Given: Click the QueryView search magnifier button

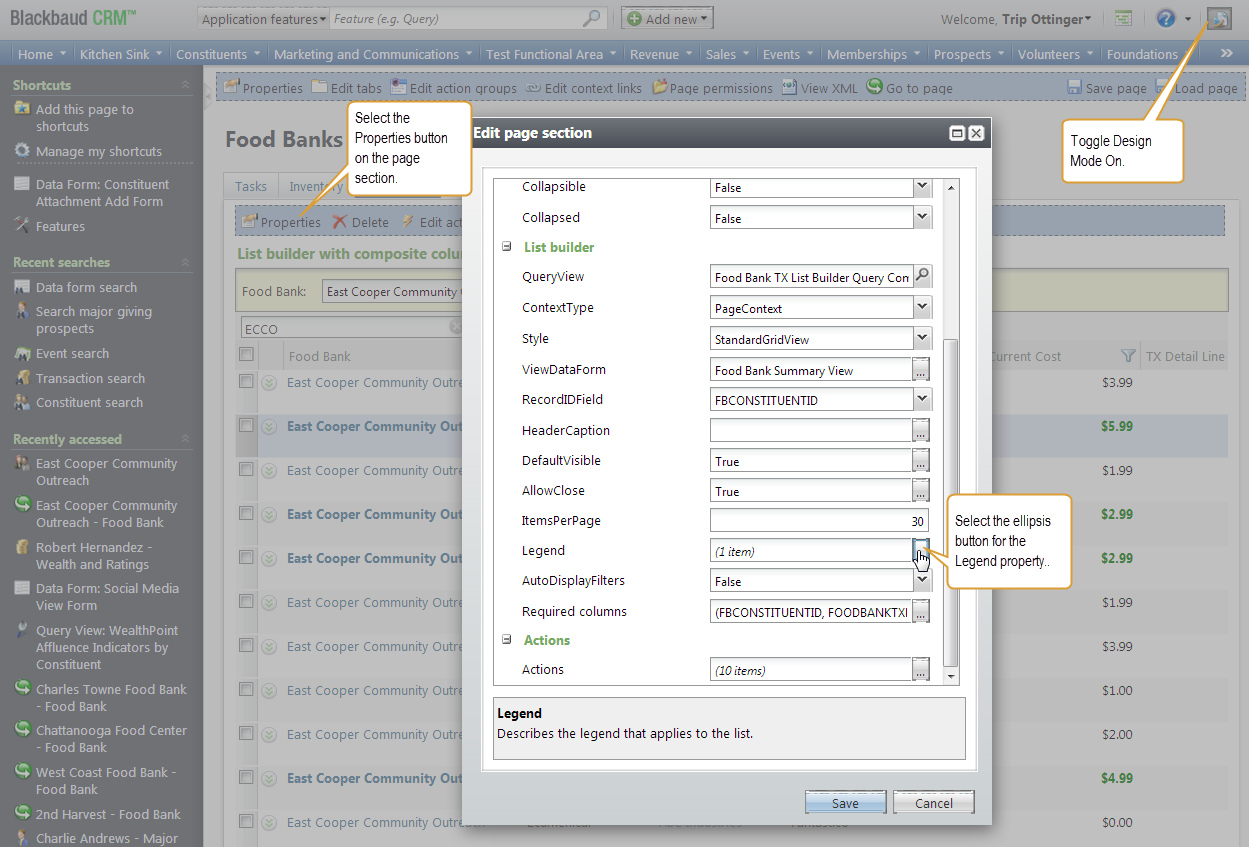Looking at the screenshot, I should (x=922, y=277).
